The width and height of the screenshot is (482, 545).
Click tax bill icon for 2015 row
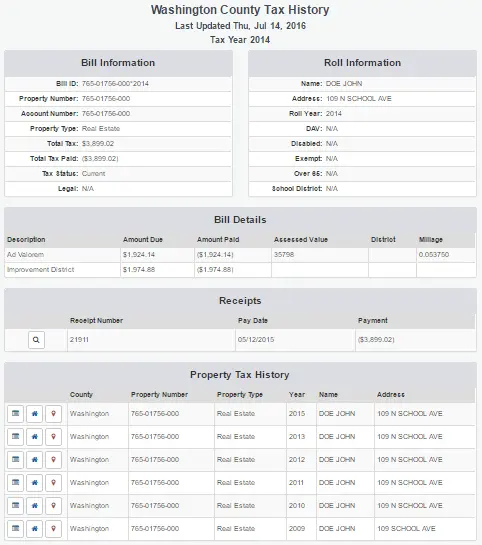coord(15,414)
